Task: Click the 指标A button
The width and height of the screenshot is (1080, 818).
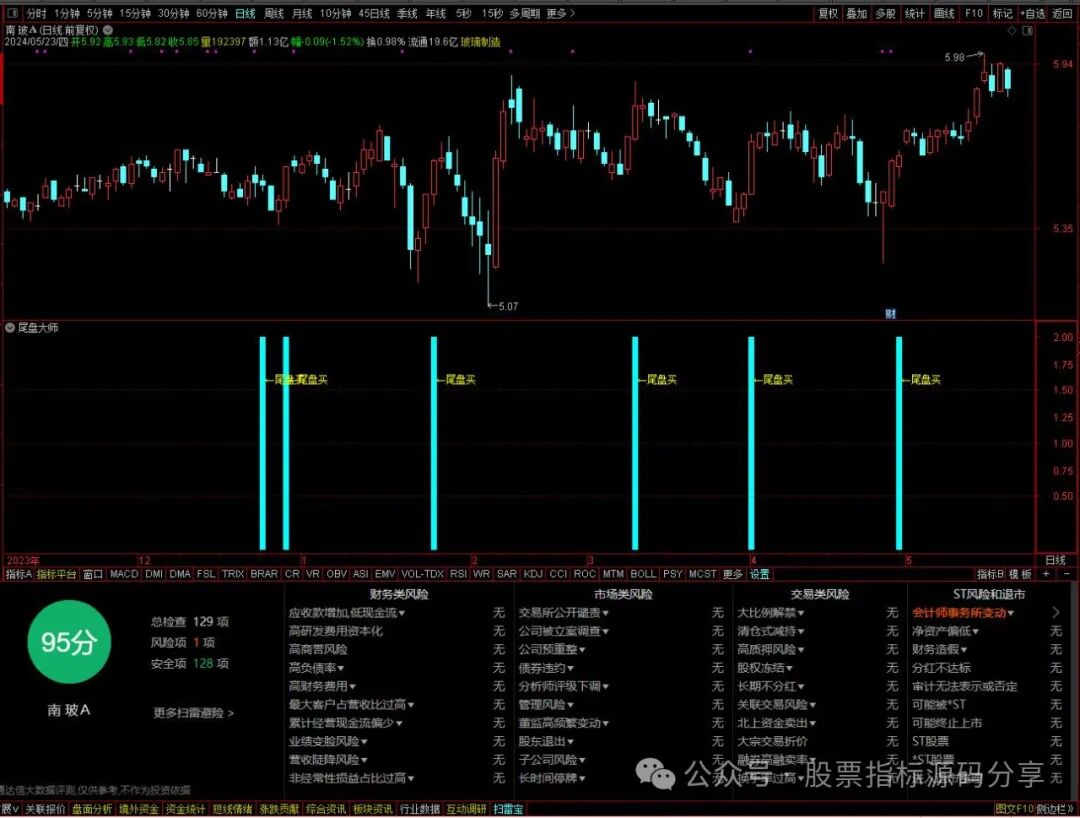Action: coord(19,574)
